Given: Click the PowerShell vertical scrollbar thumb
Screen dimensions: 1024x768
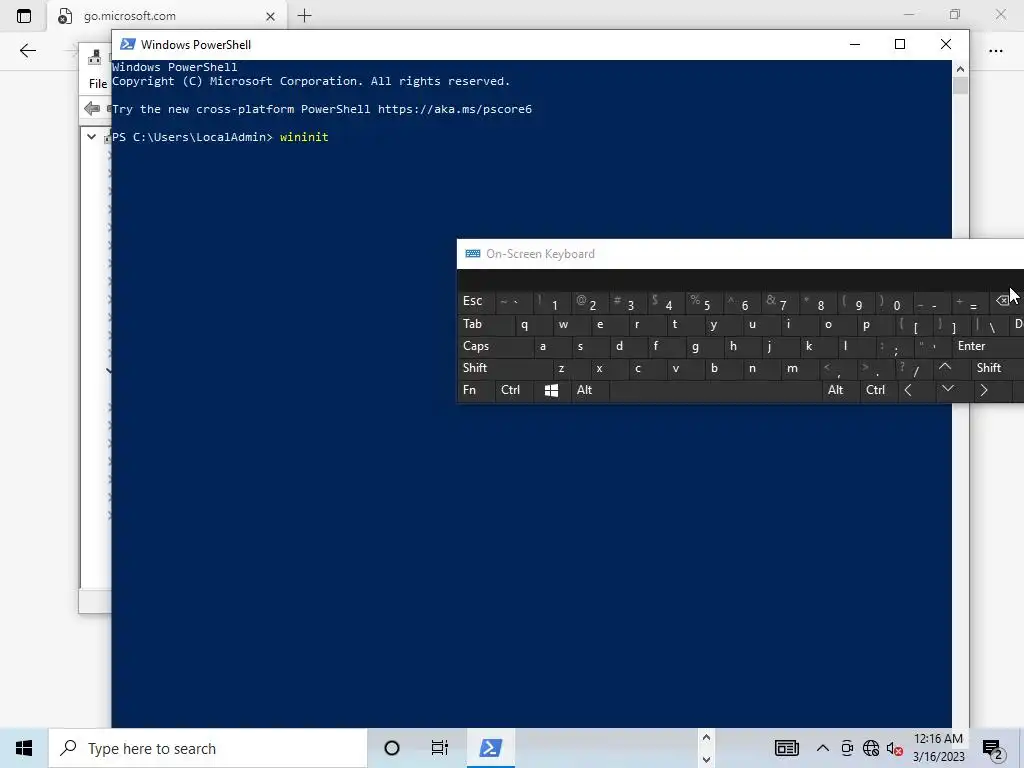Looking at the screenshot, I should [x=960, y=86].
